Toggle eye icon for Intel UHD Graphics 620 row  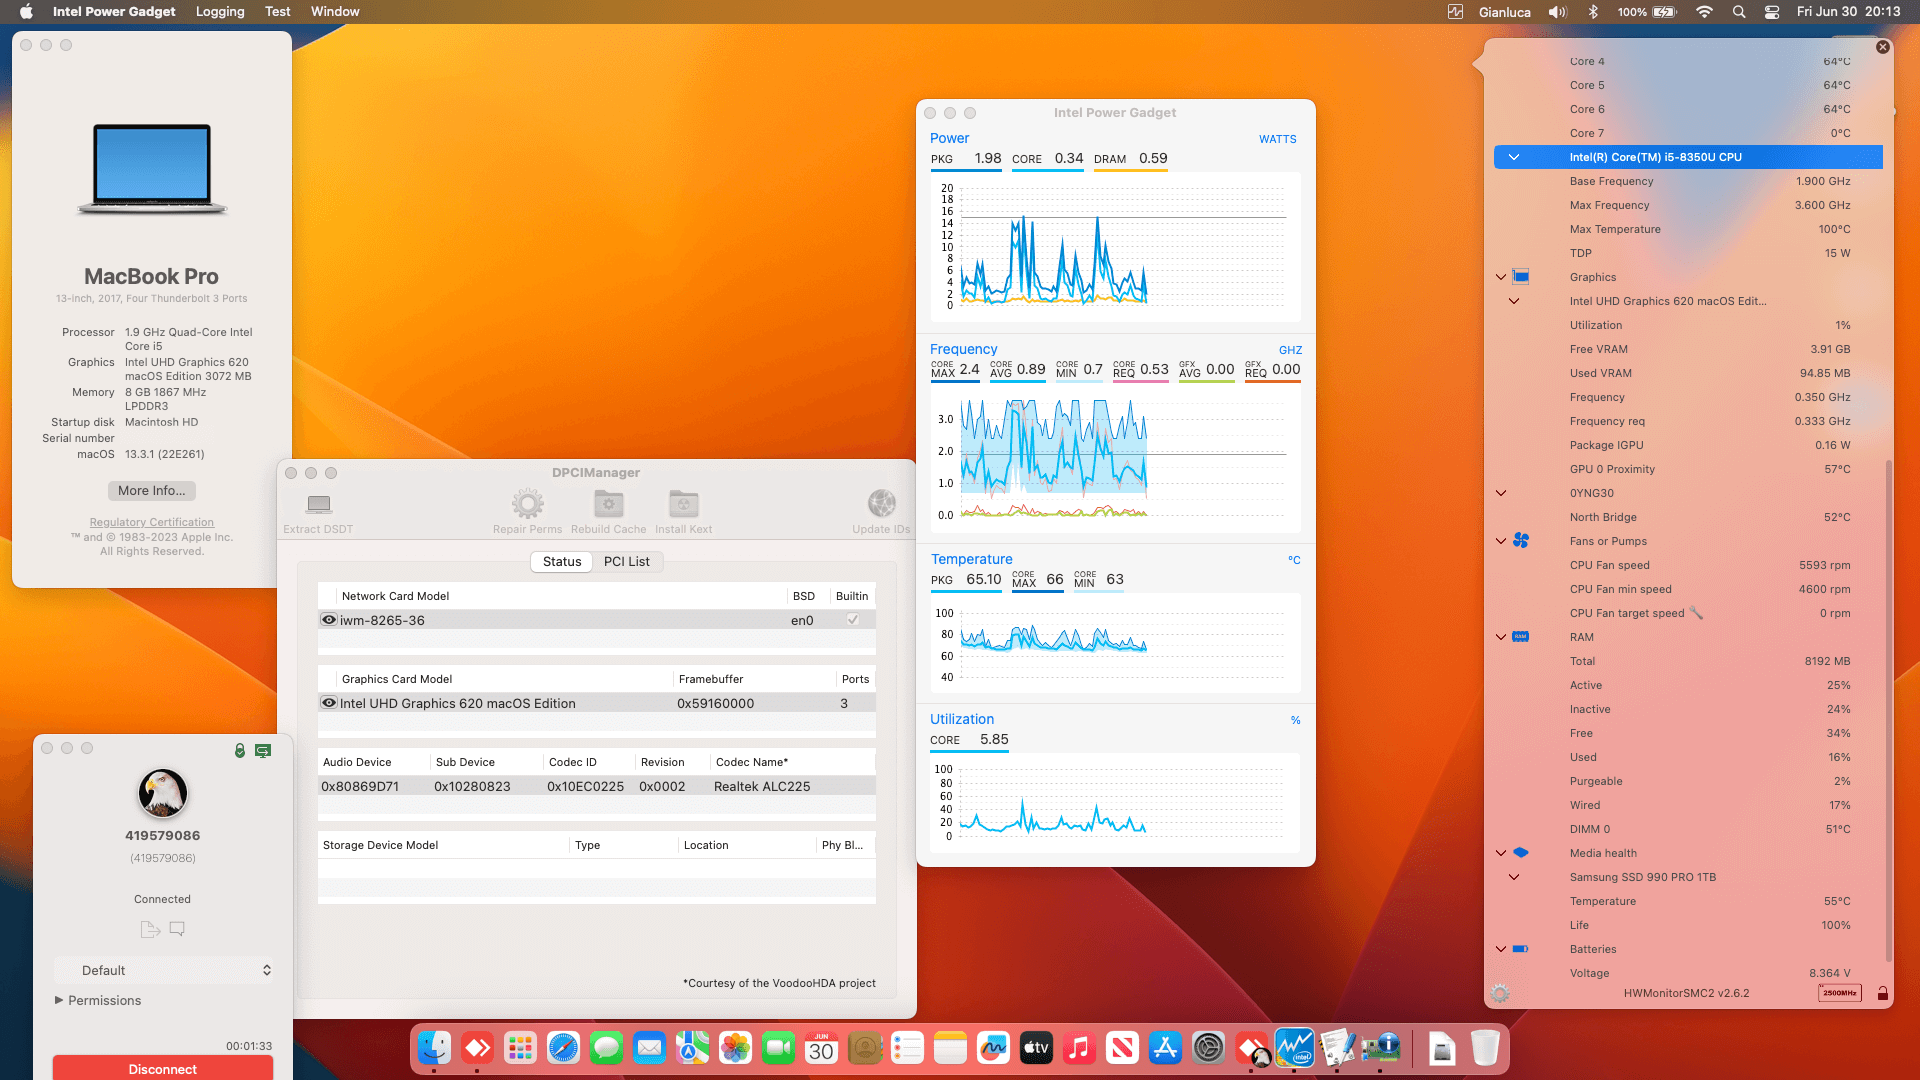pos(328,703)
